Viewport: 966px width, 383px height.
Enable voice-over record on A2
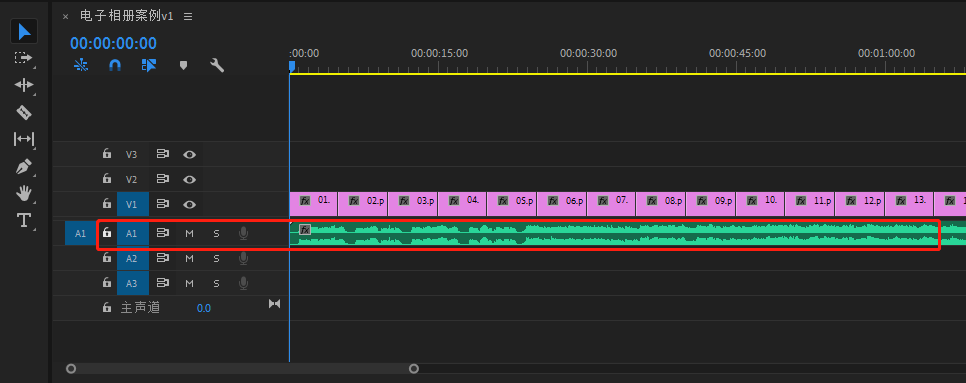[244, 259]
